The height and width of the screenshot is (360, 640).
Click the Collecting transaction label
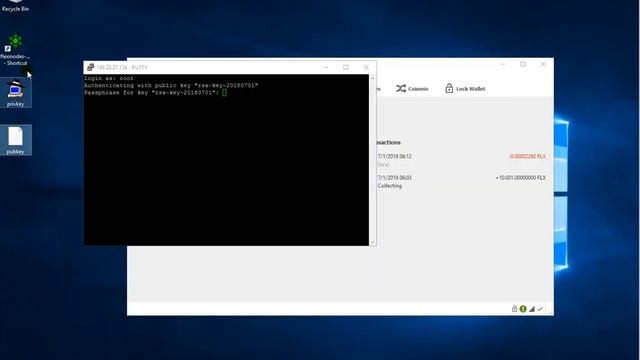pyautogui.click(x=390, y=186)
